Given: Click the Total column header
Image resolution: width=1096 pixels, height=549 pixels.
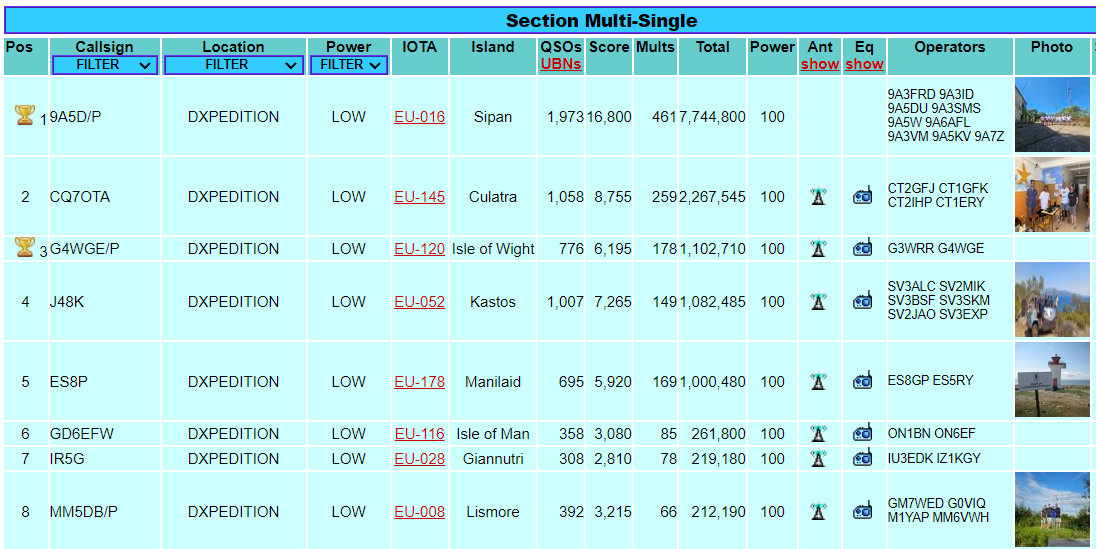Looking at the screenshot, I should pyautogui.click(x=712, y=56).
